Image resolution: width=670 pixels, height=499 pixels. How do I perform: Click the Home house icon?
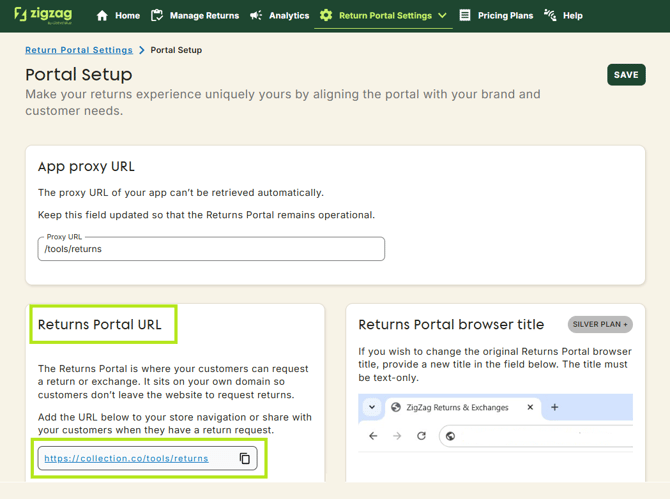(x=102, y=16)
